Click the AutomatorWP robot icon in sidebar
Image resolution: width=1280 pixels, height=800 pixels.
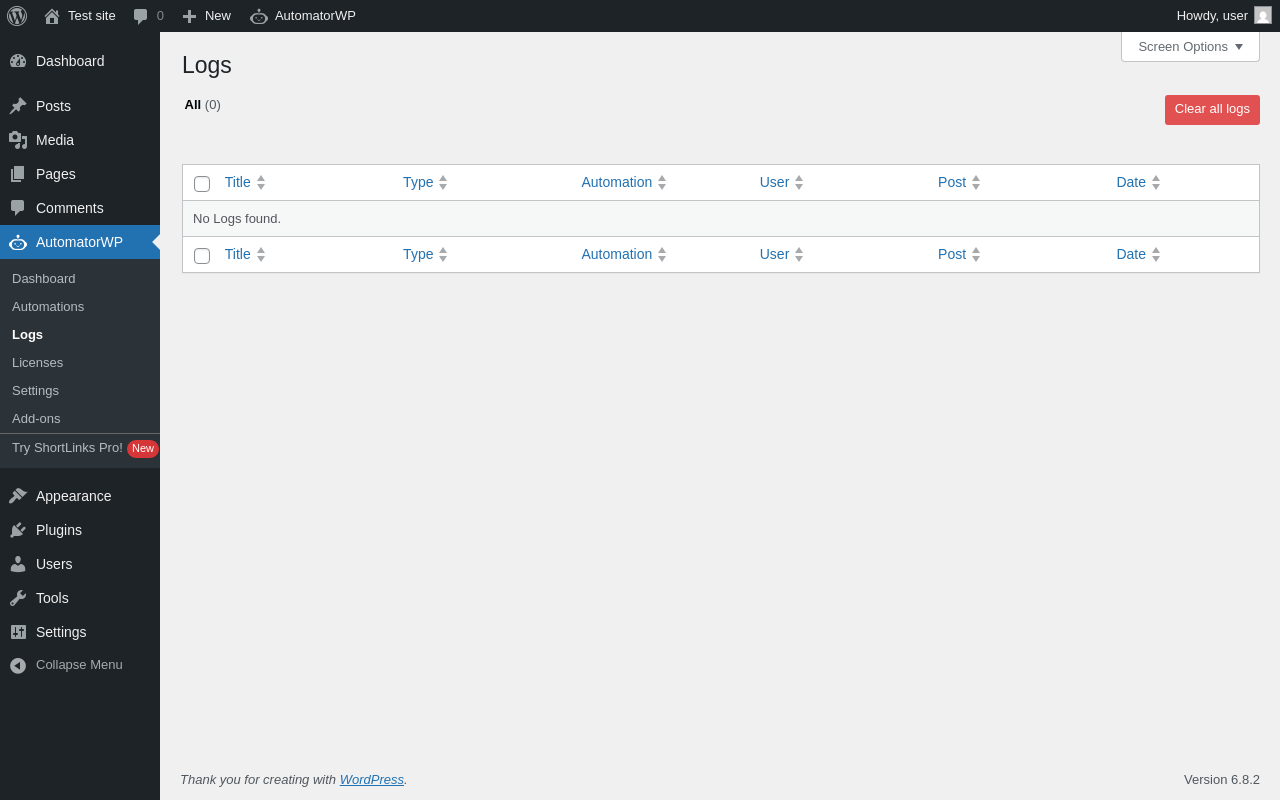18,242
